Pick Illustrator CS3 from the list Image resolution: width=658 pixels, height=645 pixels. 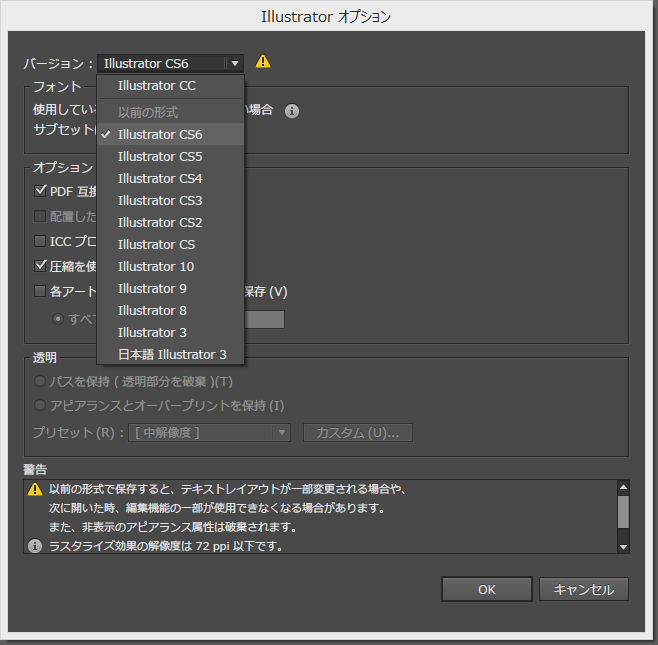[x=170, y=200]
